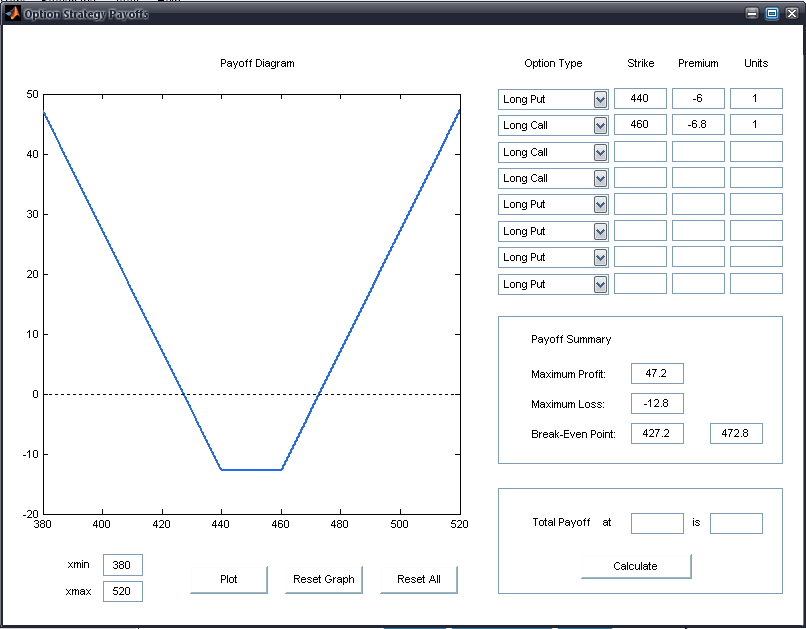Image resolution: width=806 pixels, height=629 pixels.
Task: Click the empty Units field in the fourth row
Action: (x=756, y=178)
